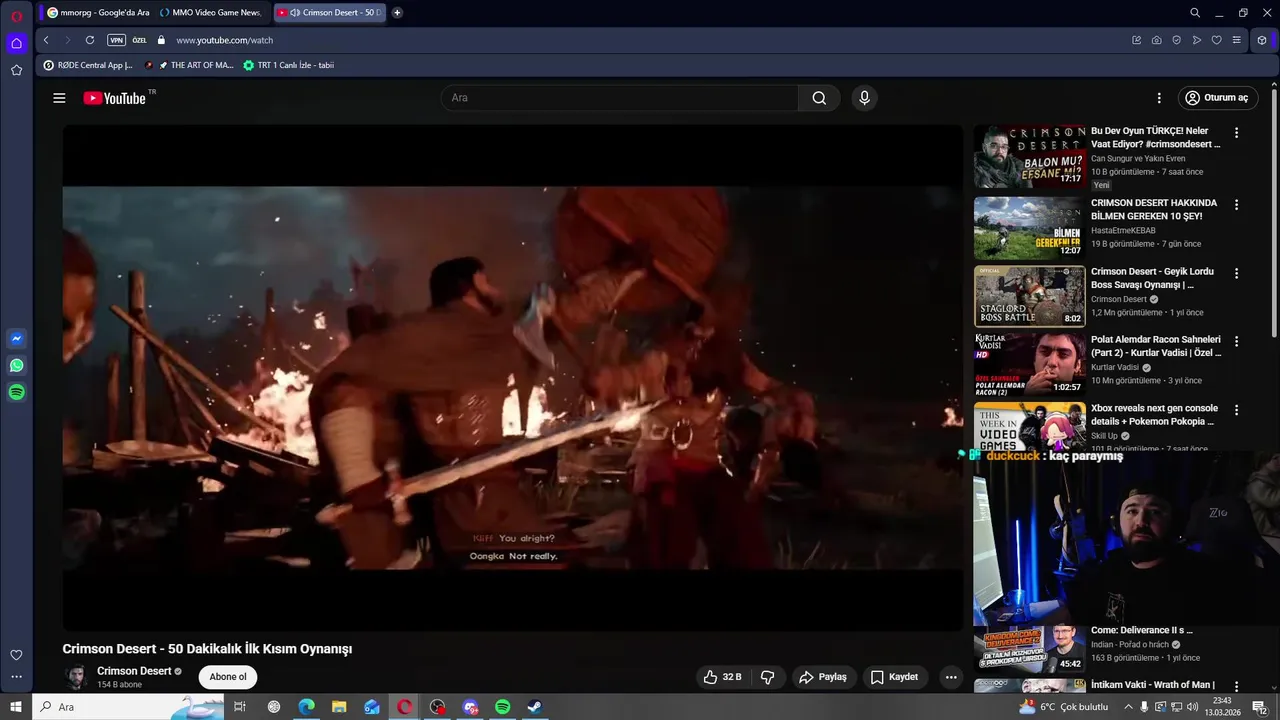Open the edit page icon in address bar
This screenshot has height=720, width=1280.
point(1136,40)
